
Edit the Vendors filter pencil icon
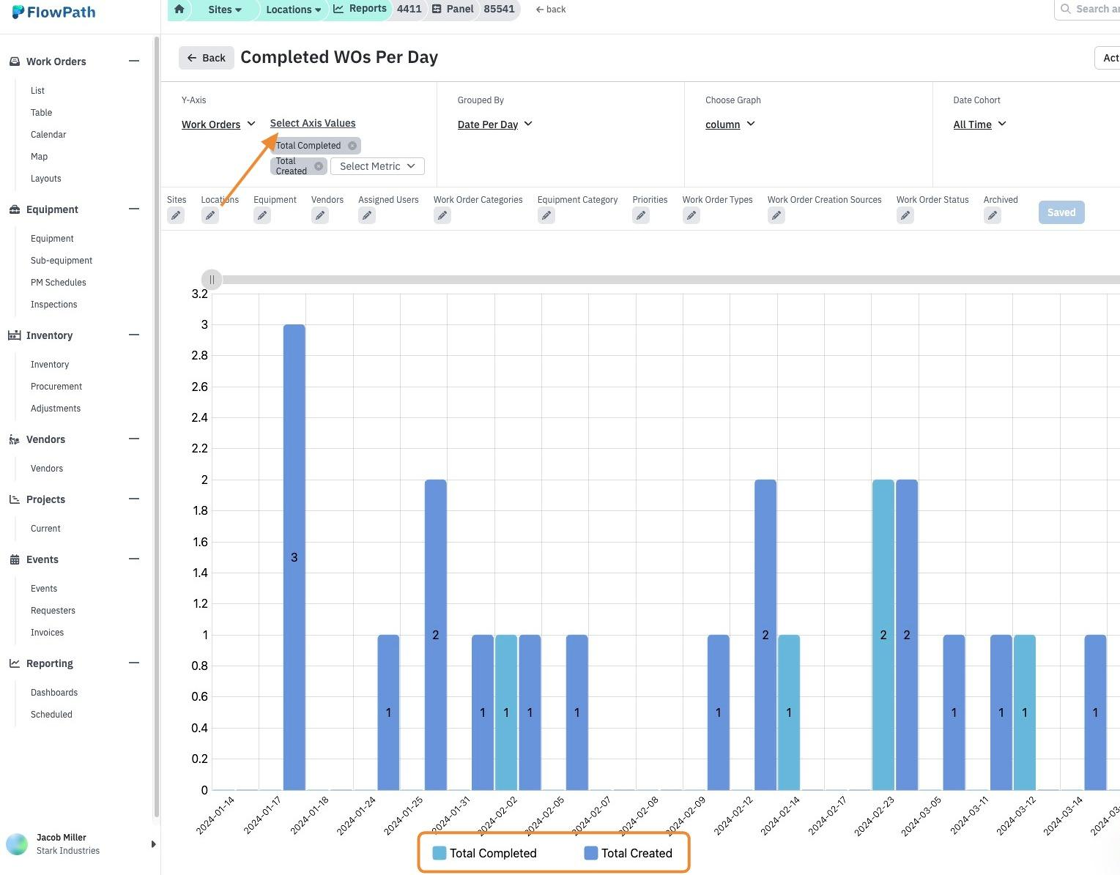320,215
